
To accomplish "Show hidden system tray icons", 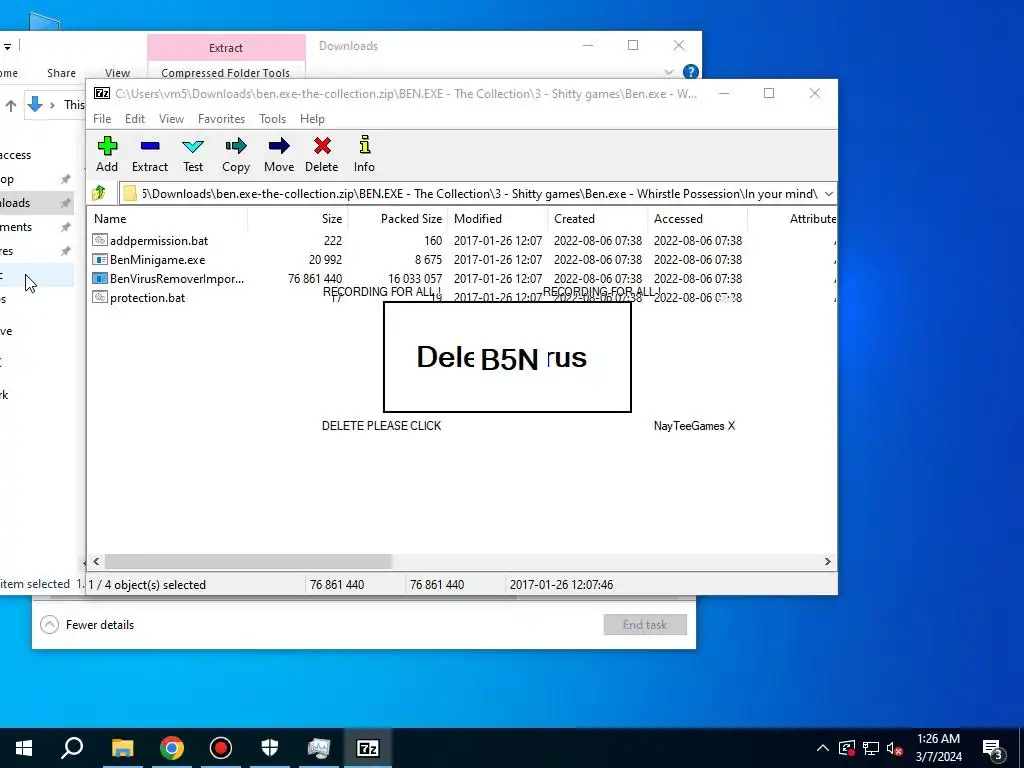I will (823, 748).
